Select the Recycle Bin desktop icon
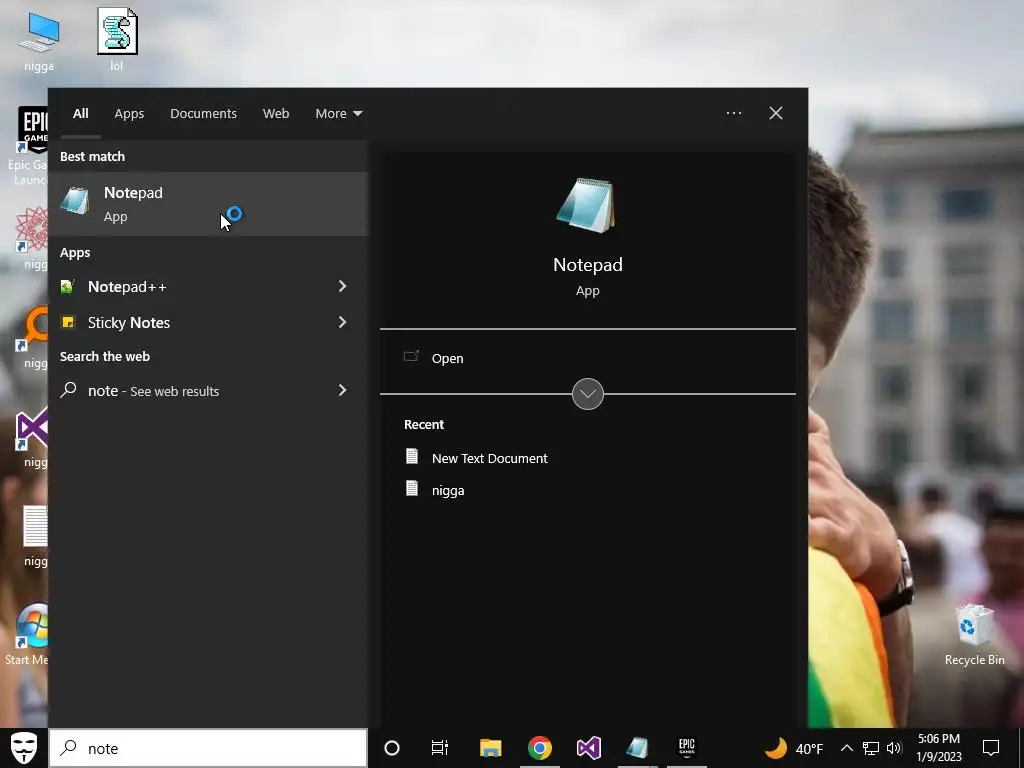 (974, 634)
